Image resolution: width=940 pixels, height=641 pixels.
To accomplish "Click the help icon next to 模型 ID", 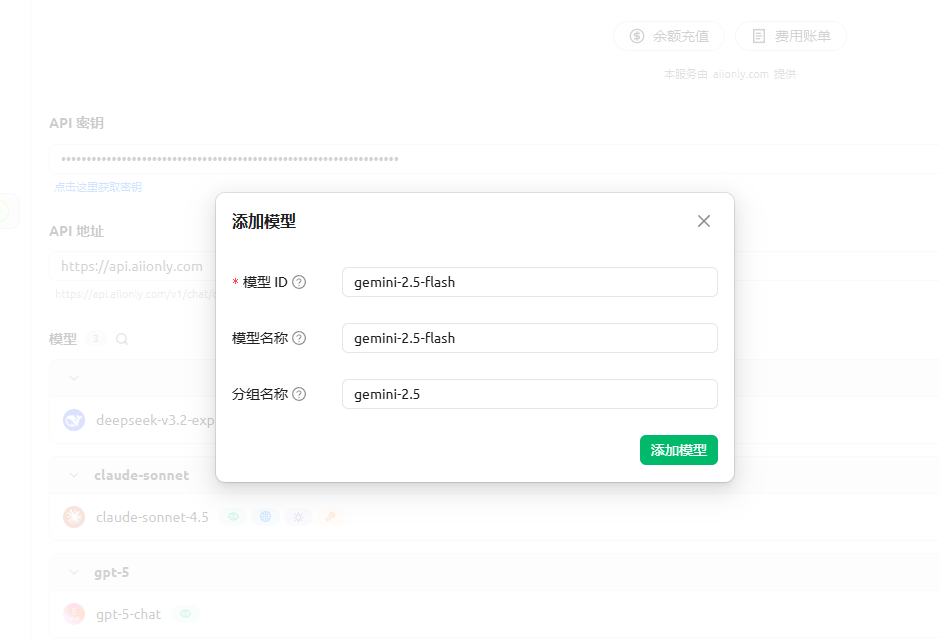I will tap(299, 282).
